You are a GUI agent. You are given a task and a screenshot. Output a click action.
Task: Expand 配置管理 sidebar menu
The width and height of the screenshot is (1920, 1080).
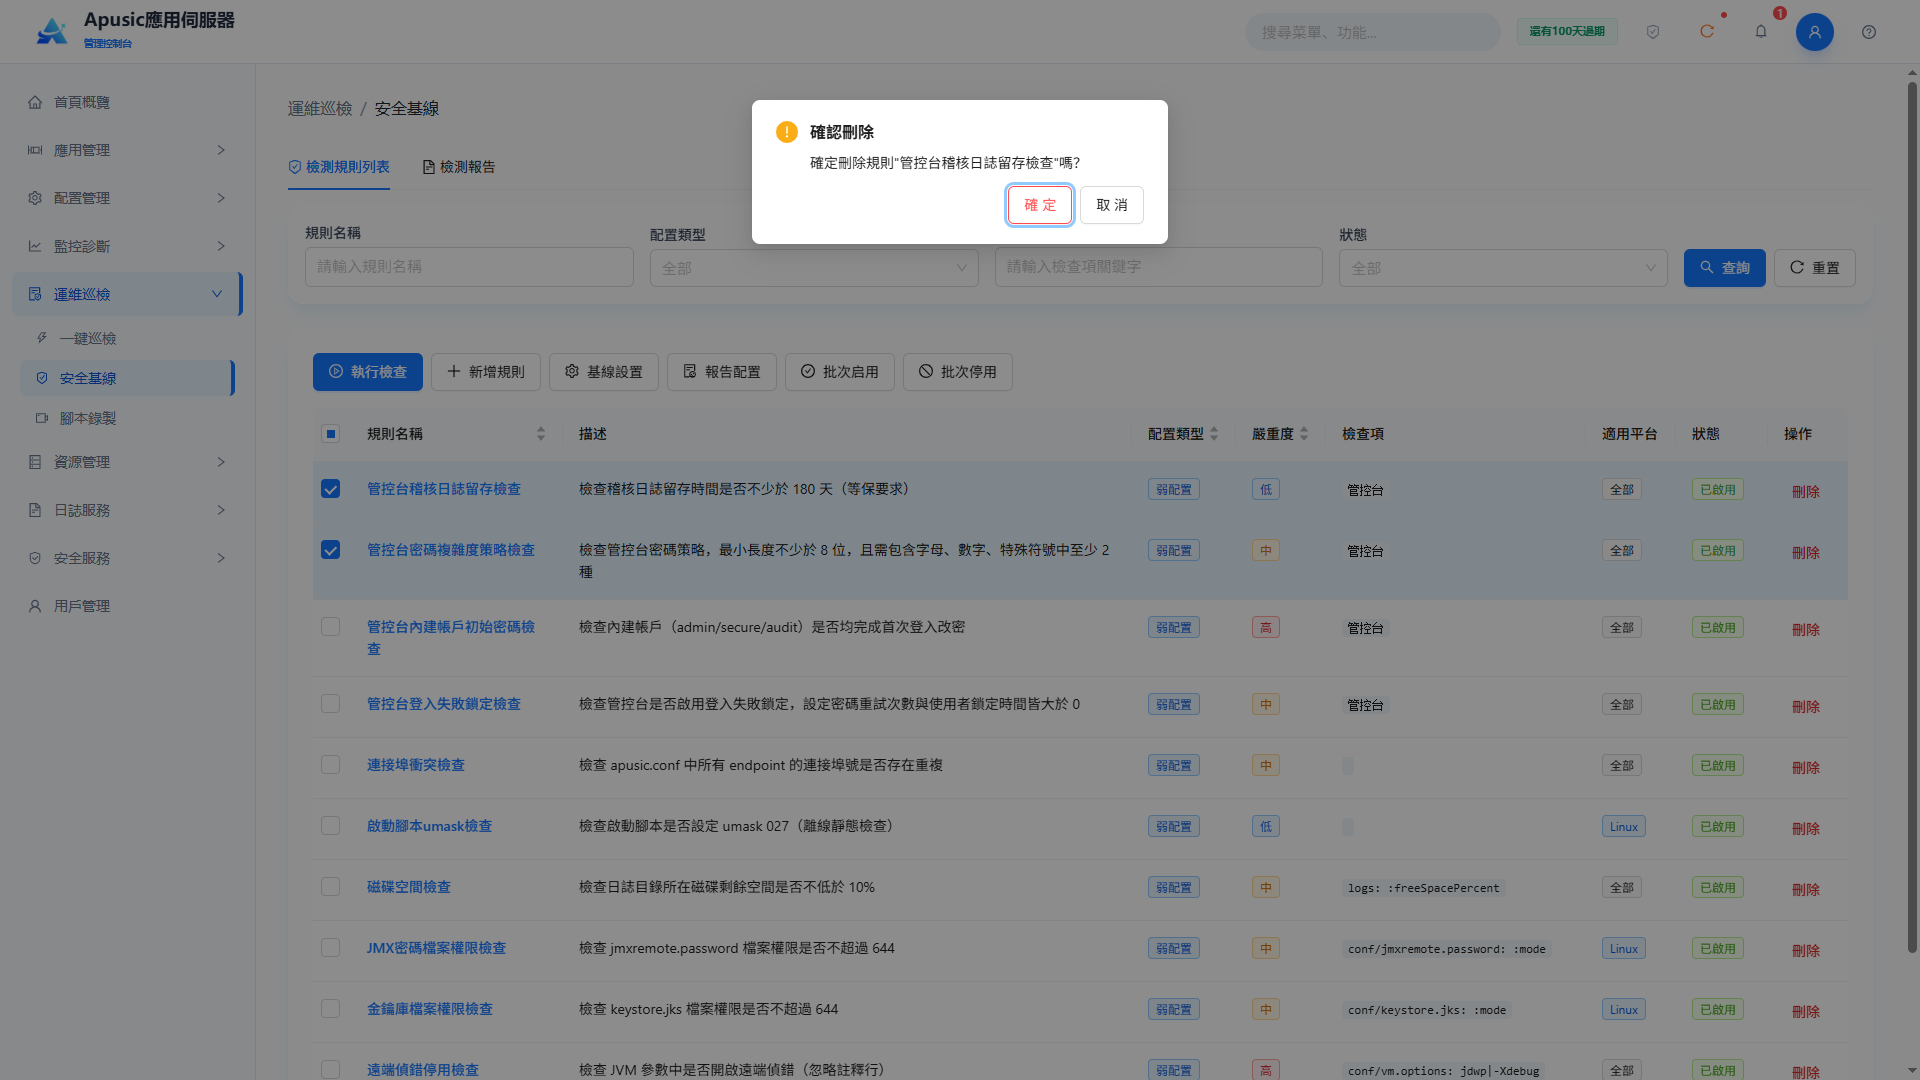pos(128,198)
